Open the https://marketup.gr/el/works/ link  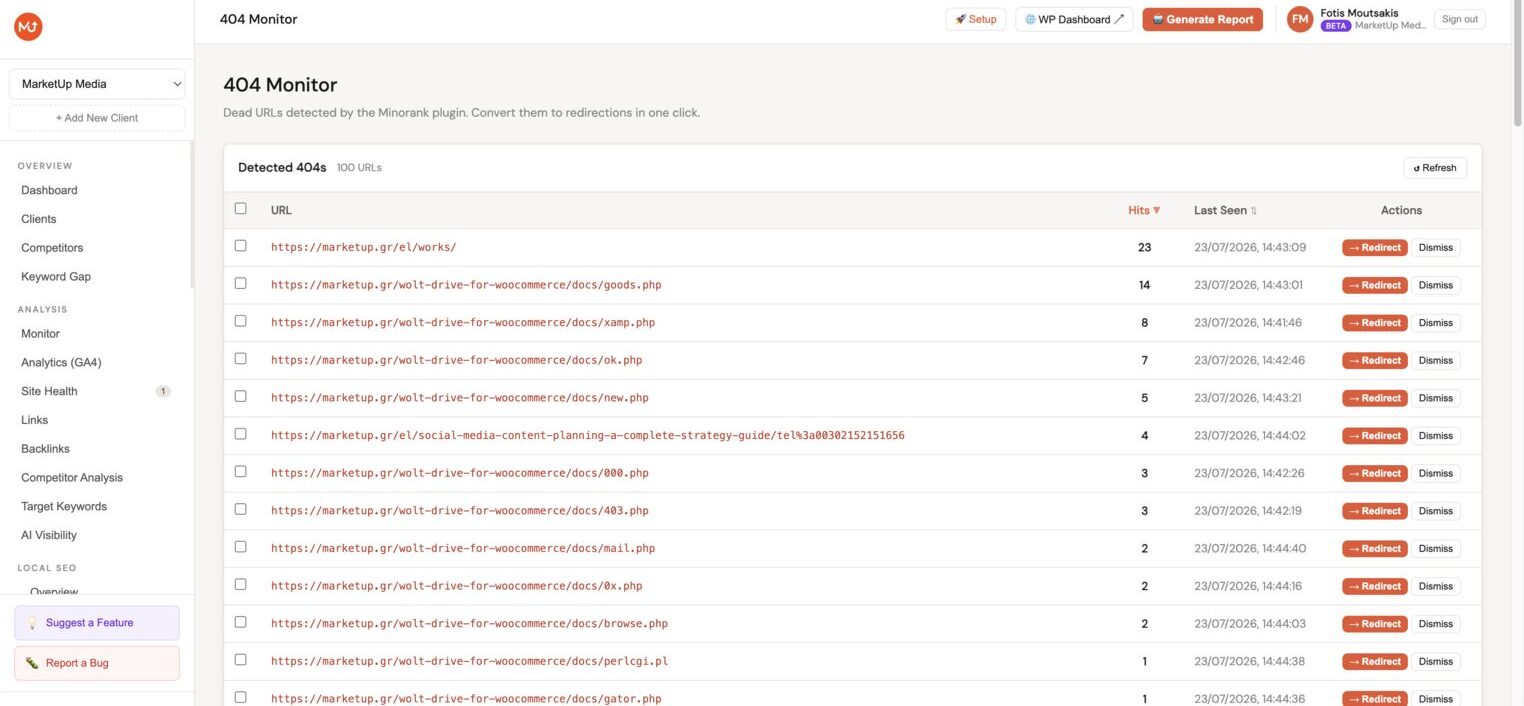point(363,247)
